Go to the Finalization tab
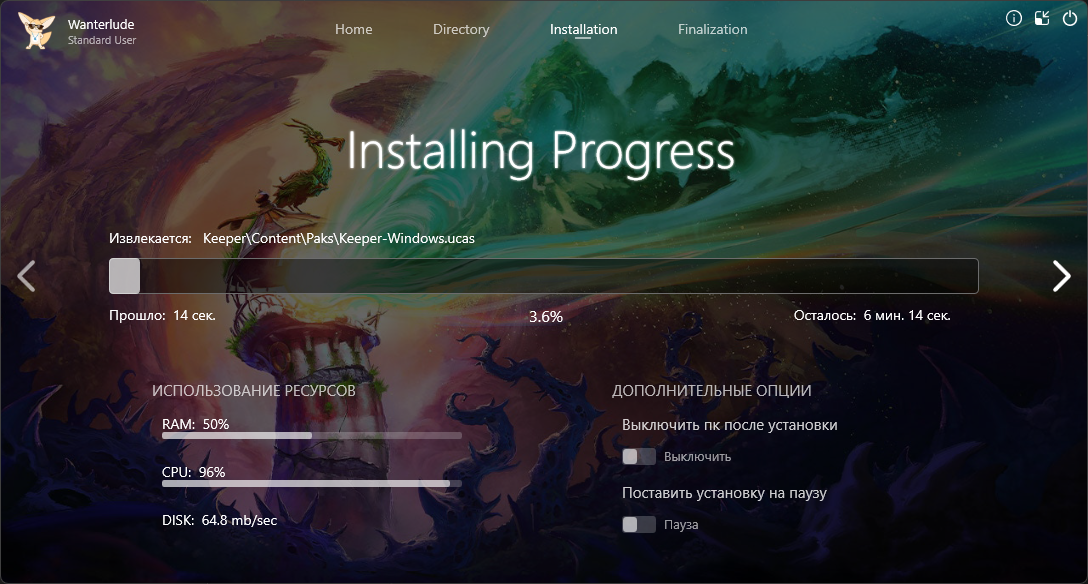Image resolution: width=1088 pixels, height=584 pixels. pyautogui.click(x=713, y=29)
